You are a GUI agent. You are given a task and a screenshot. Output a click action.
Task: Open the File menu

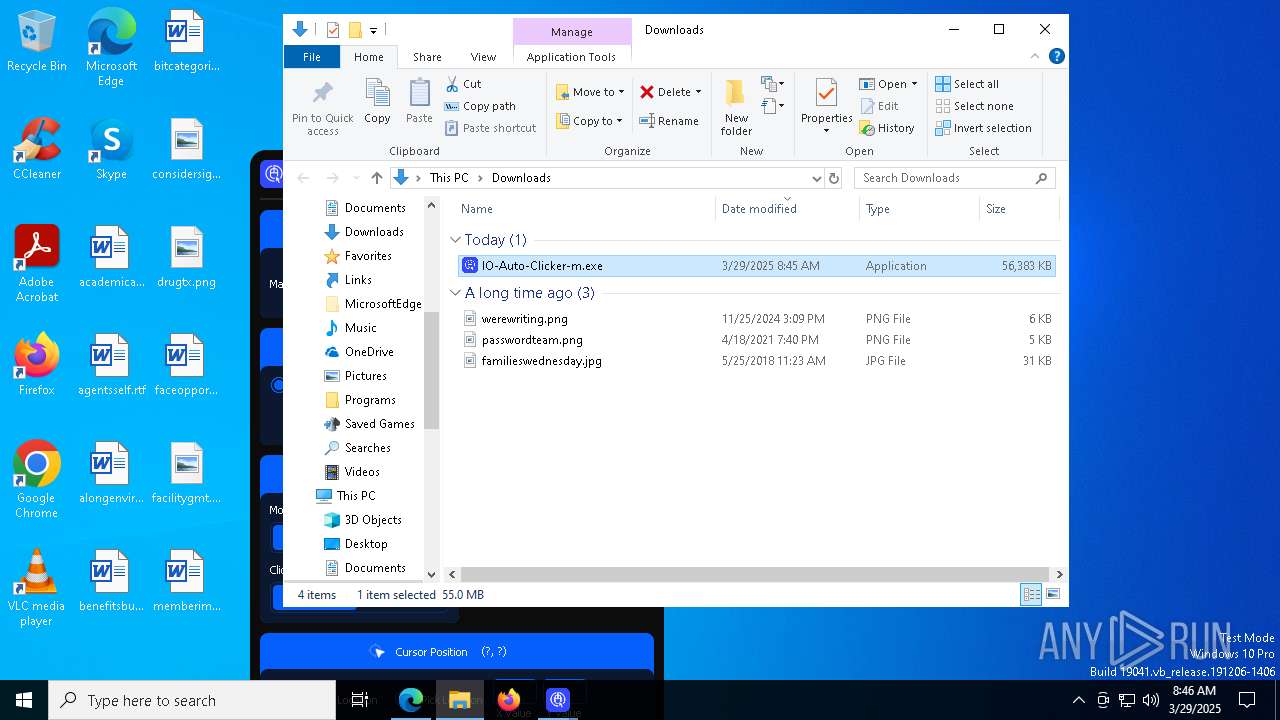312,57
